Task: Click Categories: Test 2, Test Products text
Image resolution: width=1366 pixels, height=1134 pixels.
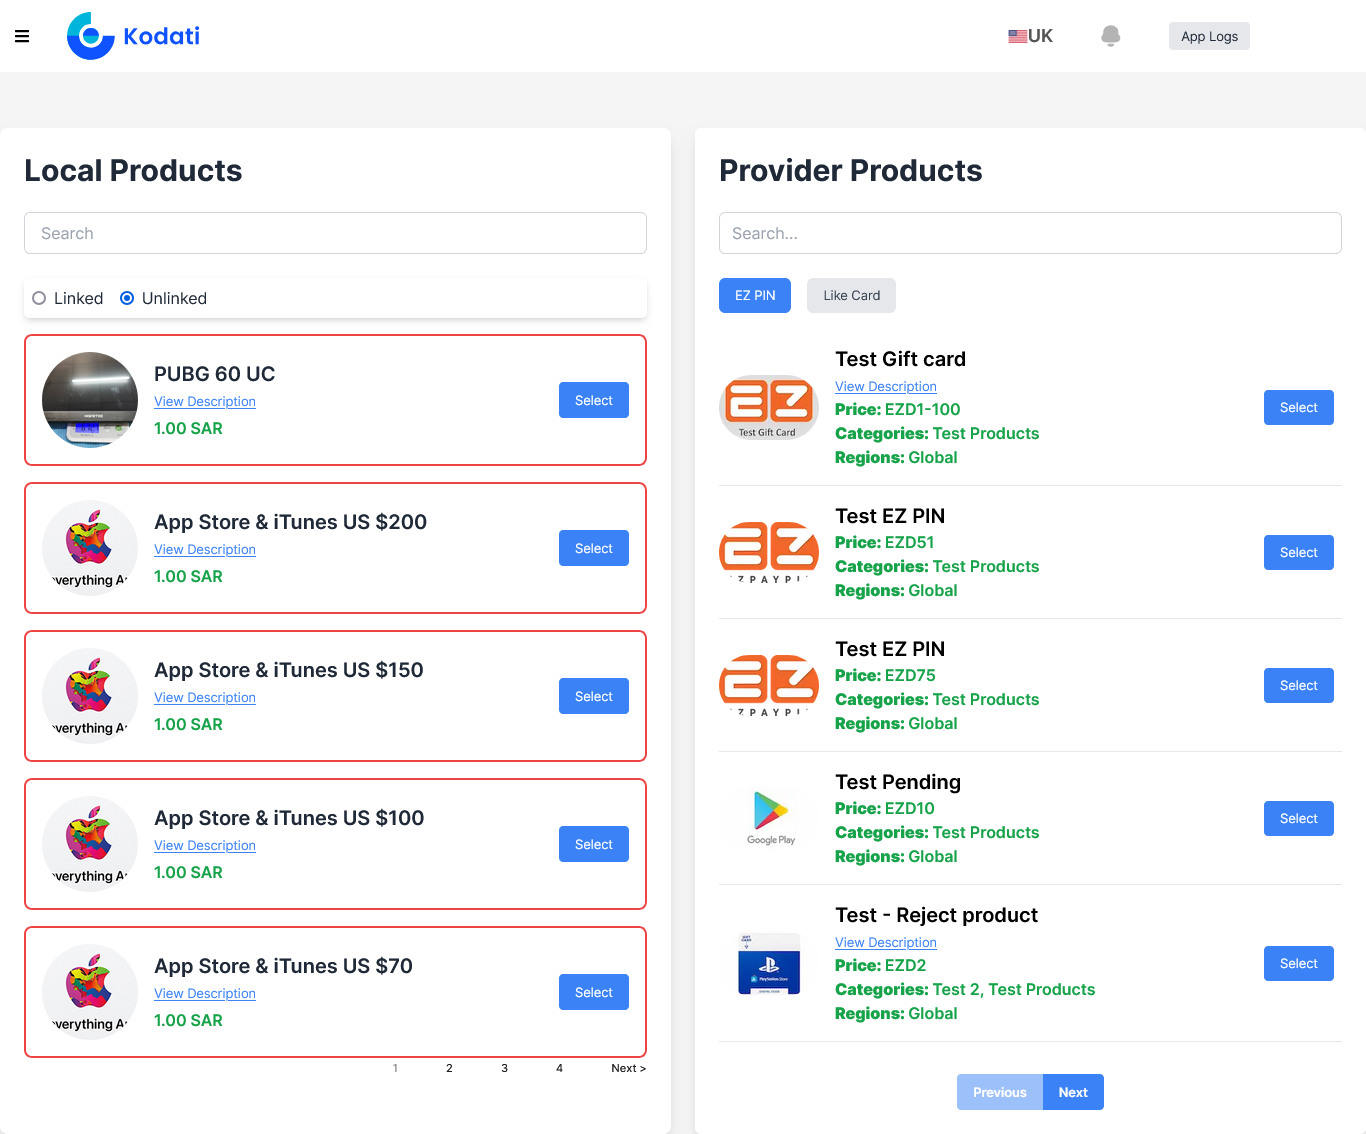Action: click(x=965, y=989)
